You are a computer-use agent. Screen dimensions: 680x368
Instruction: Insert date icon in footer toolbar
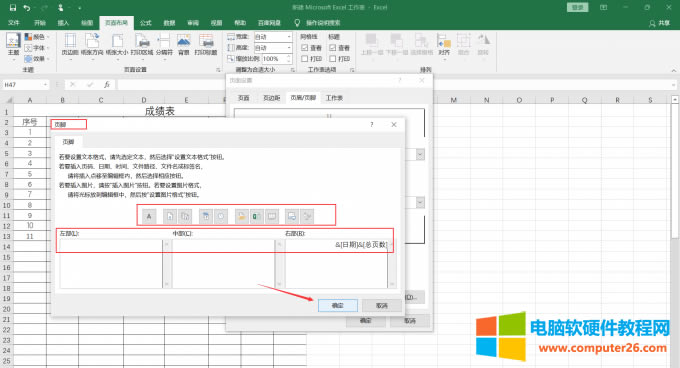coord(206,216)
